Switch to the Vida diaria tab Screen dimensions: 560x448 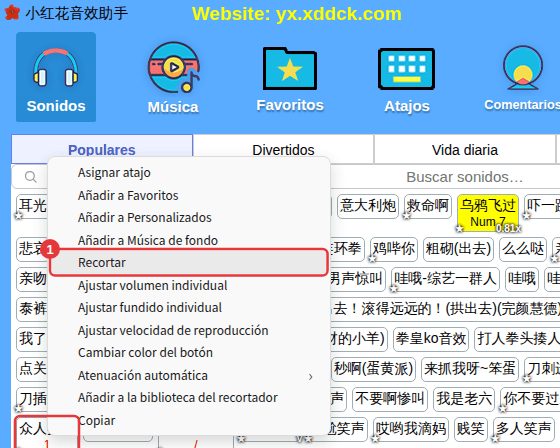point(465,150)
